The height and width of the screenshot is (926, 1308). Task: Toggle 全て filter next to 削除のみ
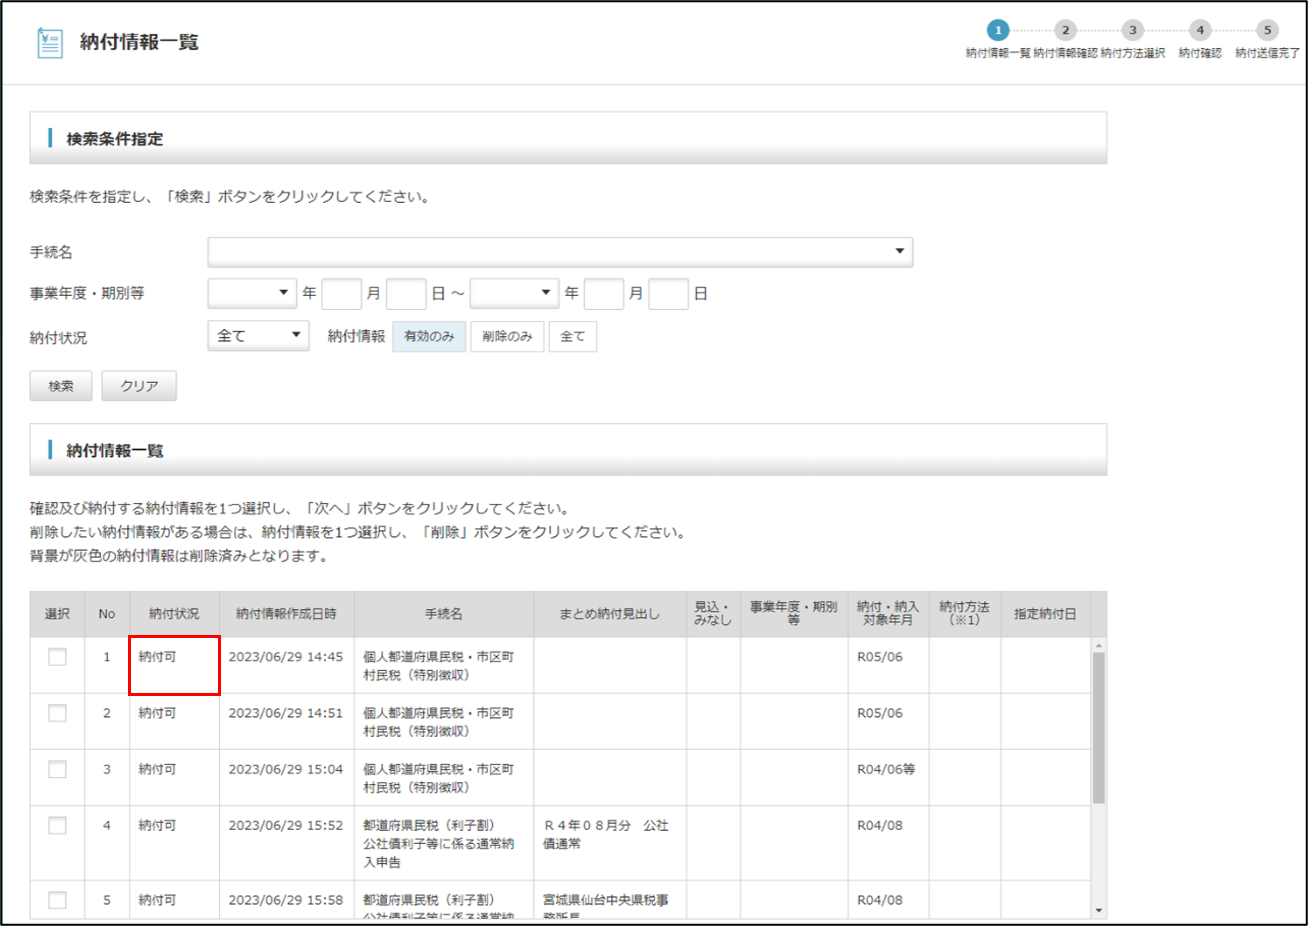tap(573, 337)
